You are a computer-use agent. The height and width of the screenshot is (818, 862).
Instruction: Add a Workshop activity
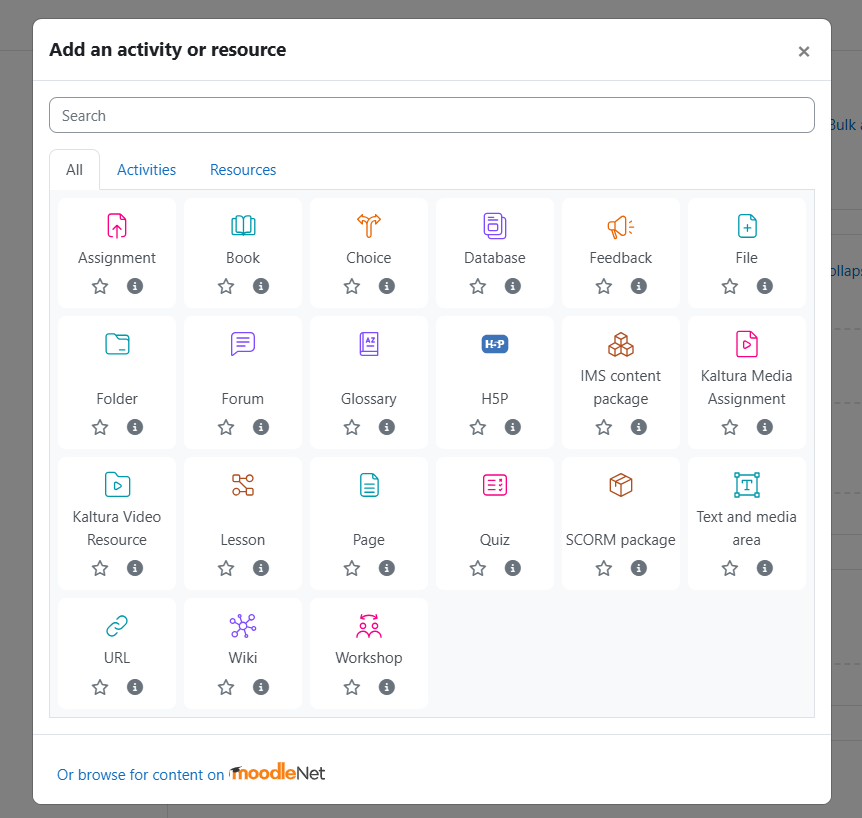tap(369, 626)
